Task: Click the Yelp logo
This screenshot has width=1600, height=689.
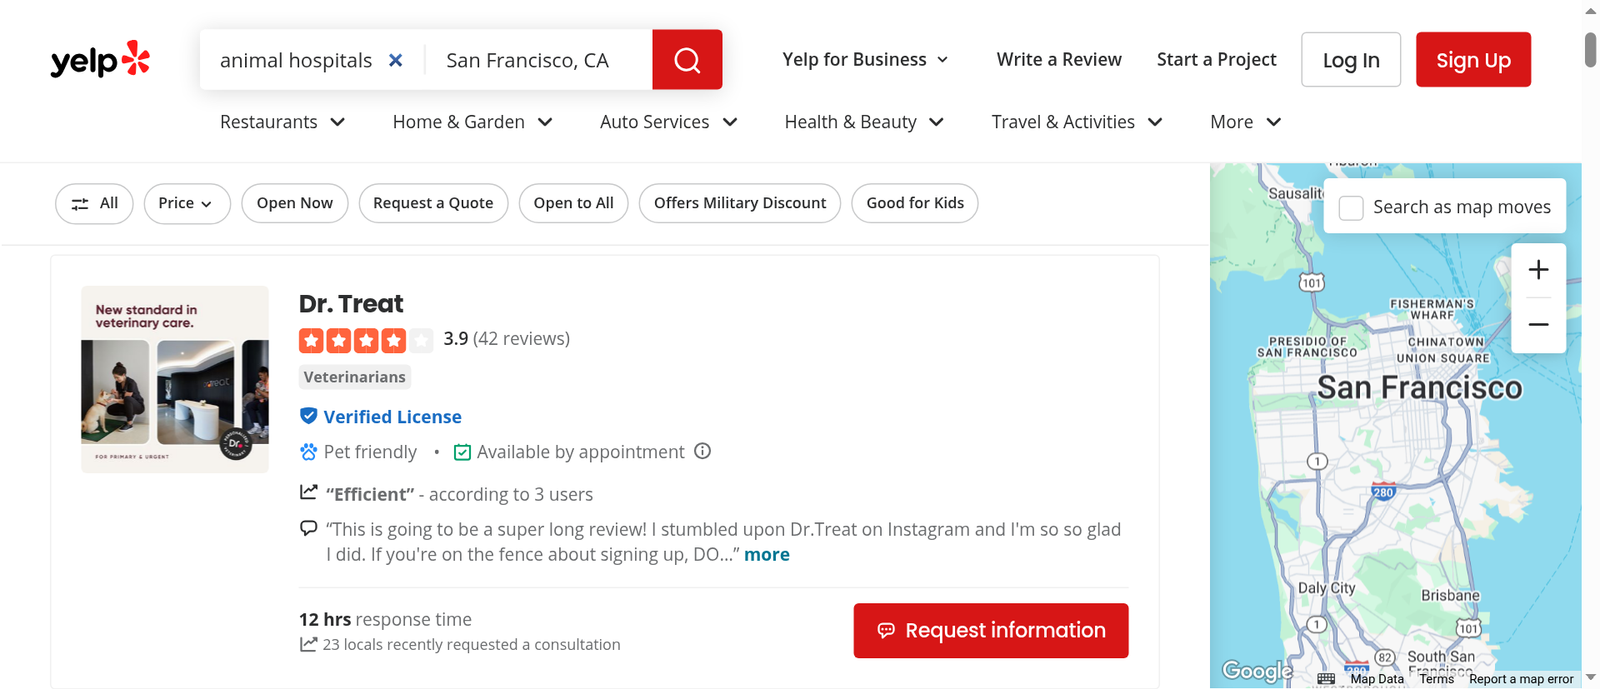Action: click(x=100, y=60)
